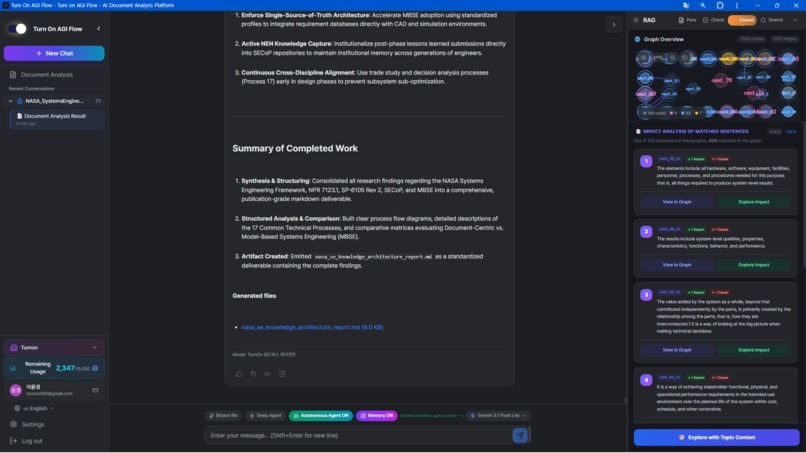
Task: Select number 4 badge sentence card
Action: click(646, 380)
